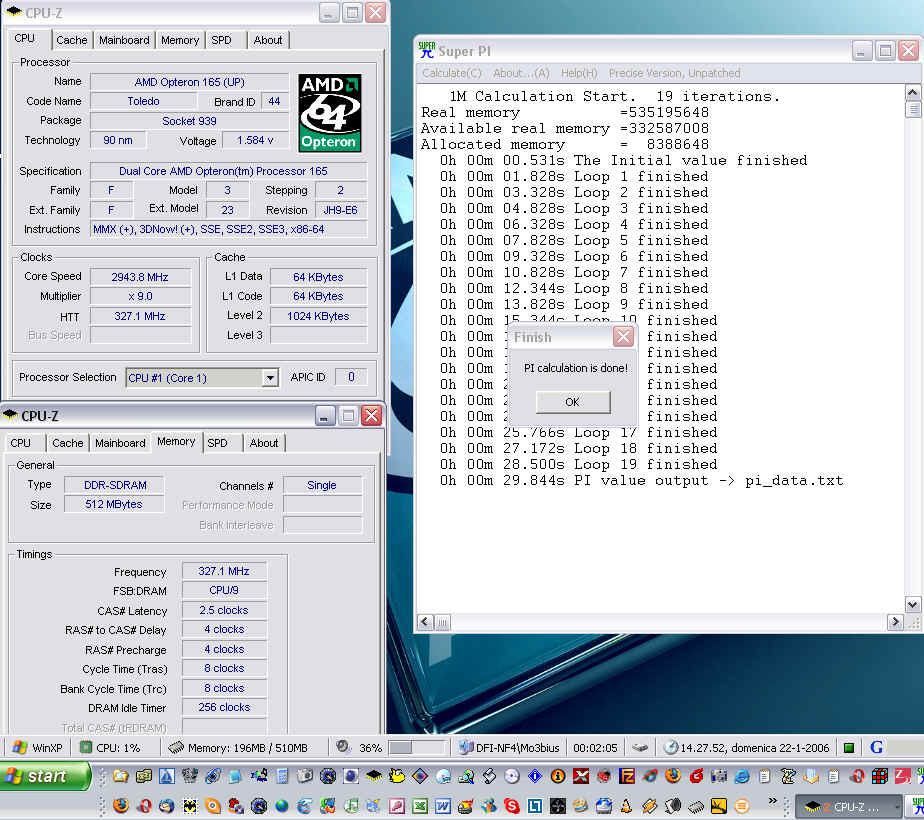This screenshot has height=820, width=924.
Task: Open Mozilla Firefox from the bottom quick launch row
Action: click(x=121, y=805)
